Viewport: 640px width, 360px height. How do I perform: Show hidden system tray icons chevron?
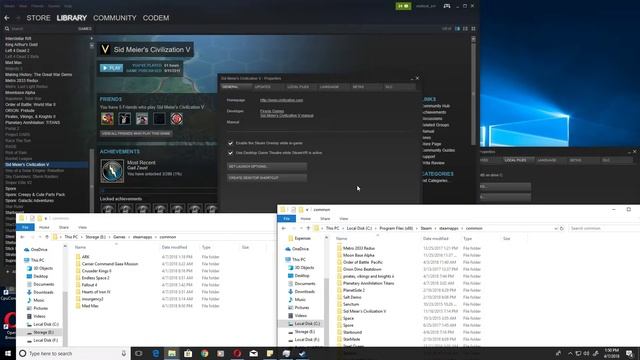click(x=570, y=353)
